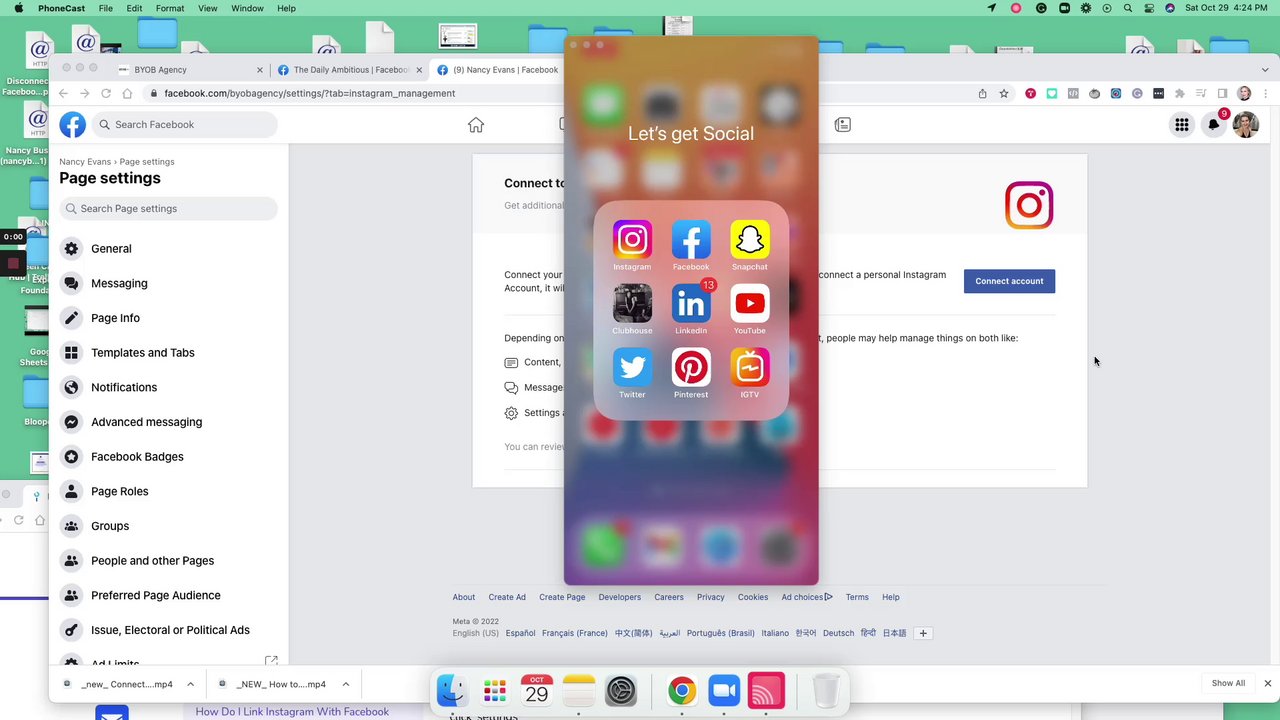Image resolution: width=1280 pixels, height=720 pixels.
Task: Open the Twitter app on the phone
Action: 632,367
